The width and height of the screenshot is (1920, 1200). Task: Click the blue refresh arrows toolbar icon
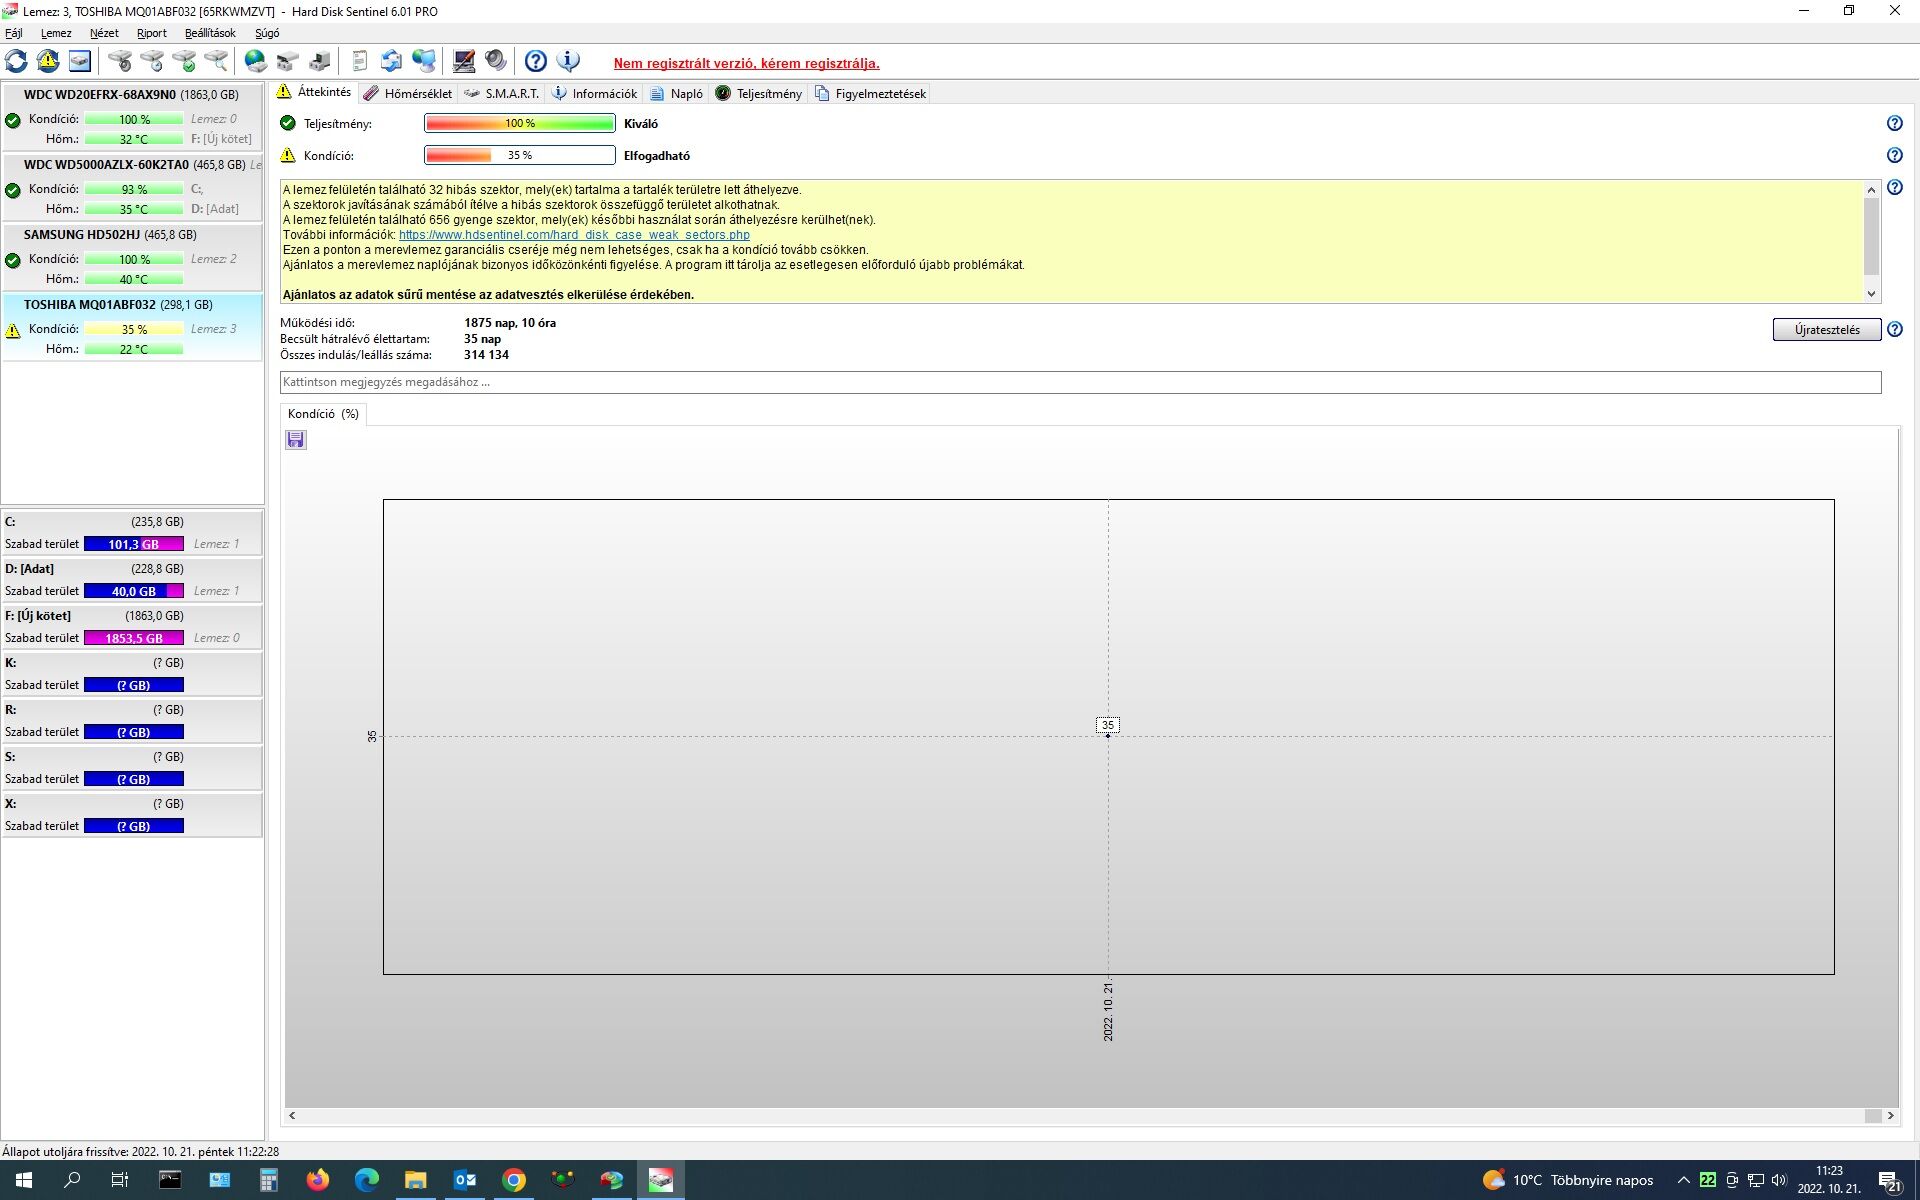(16, 62)
